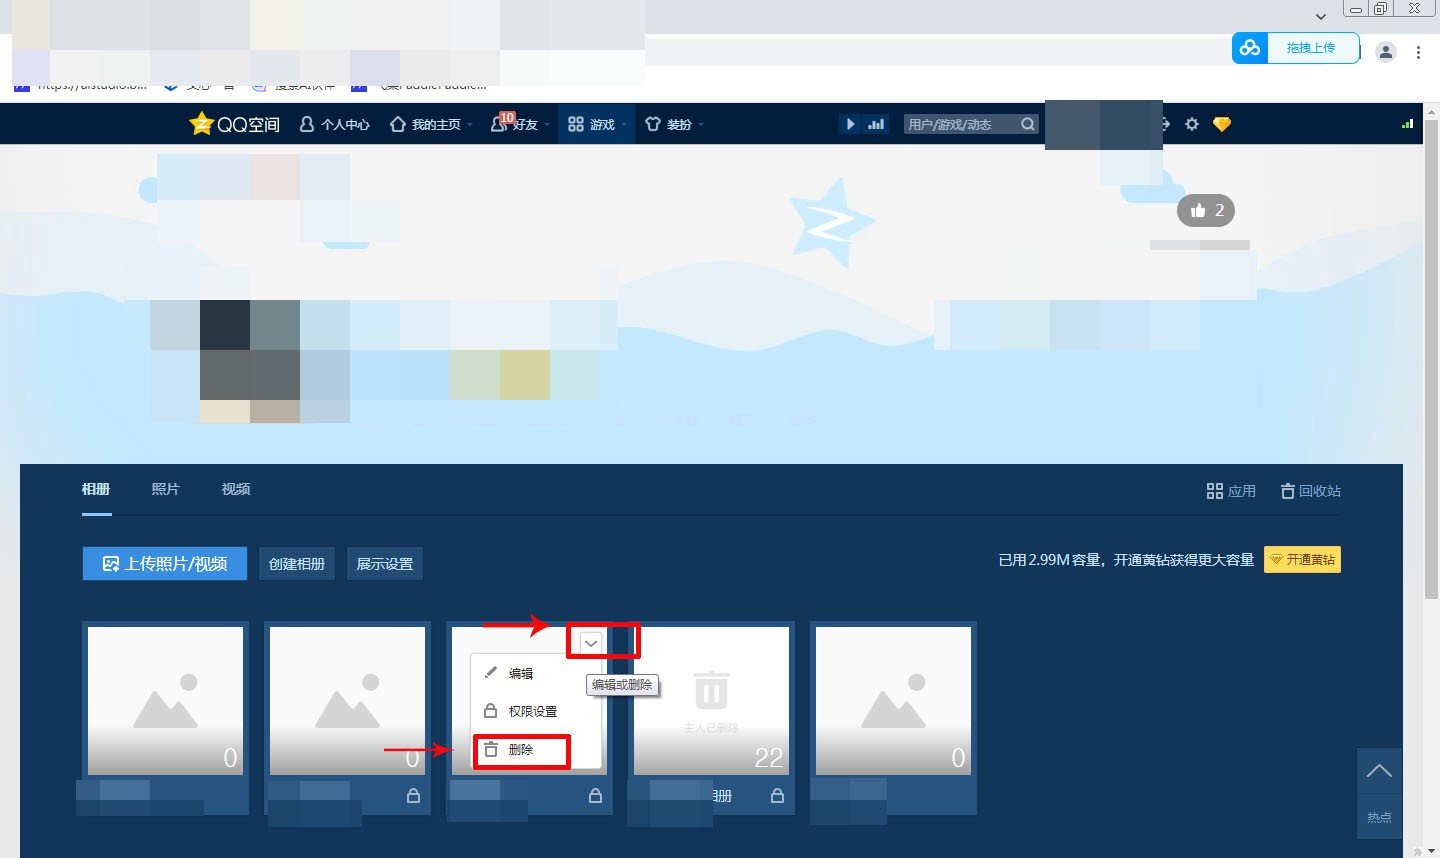This screenshot has width=1440, height=858.
Task: Switch to the 照片 tab
Action: (x=165, y=489)
